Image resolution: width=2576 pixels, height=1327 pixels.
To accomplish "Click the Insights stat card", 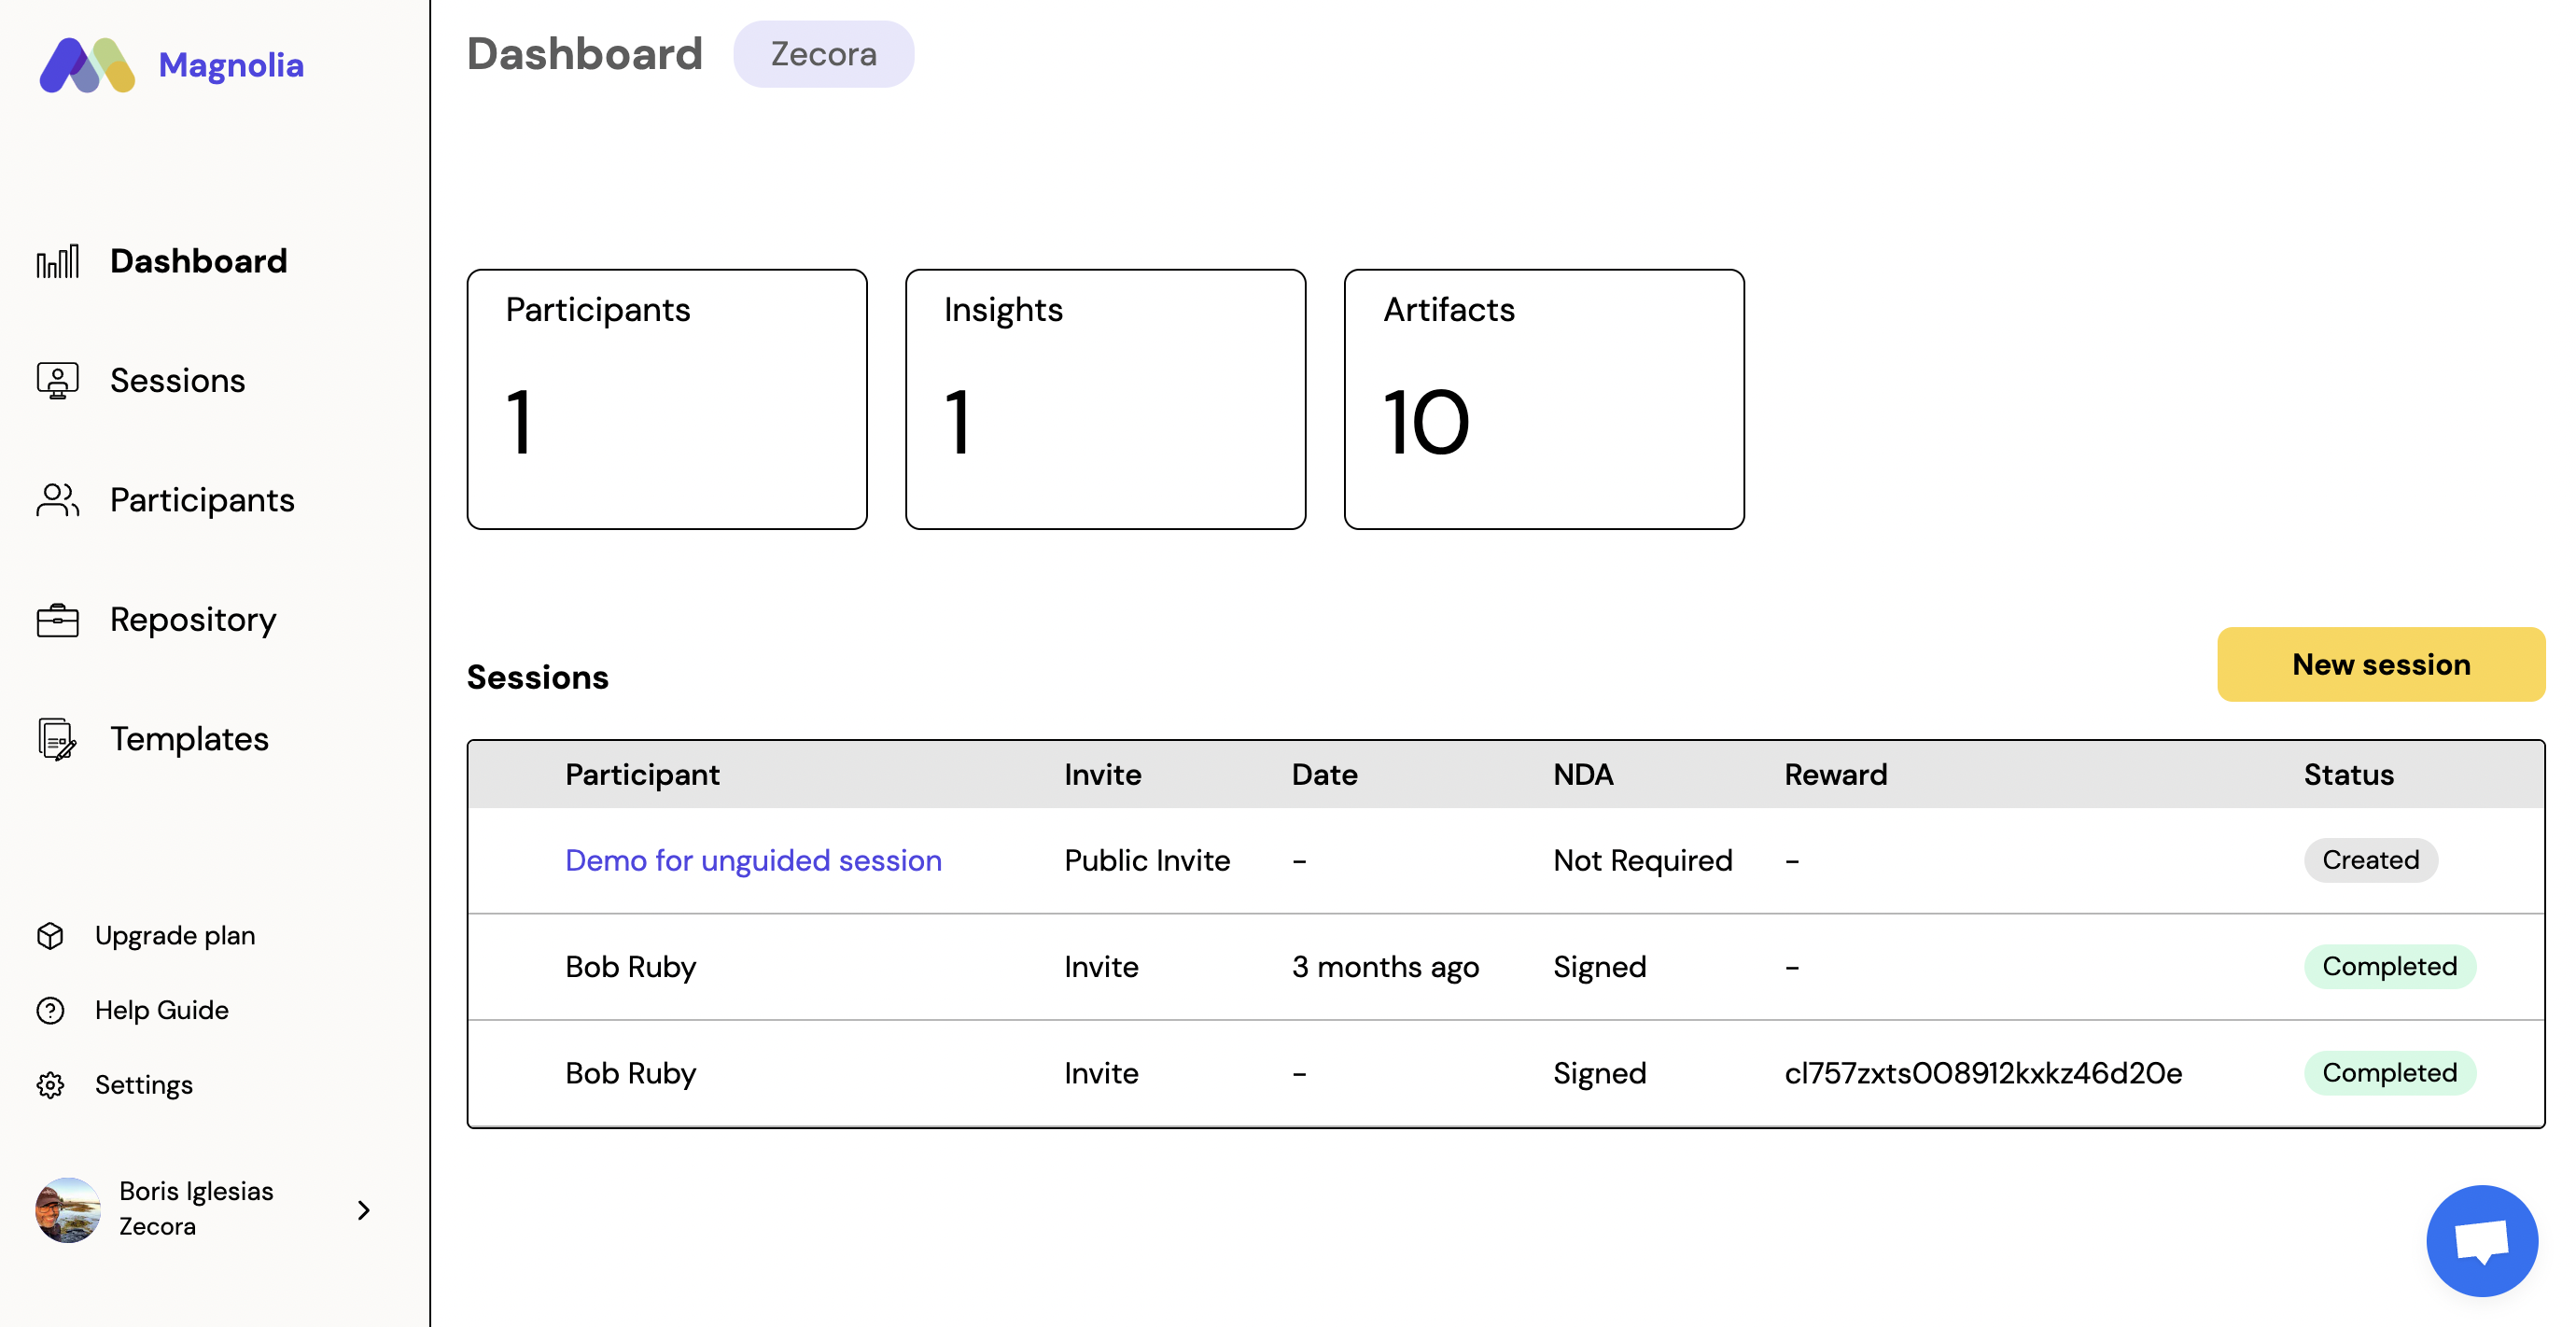I will (x=1105, y=399).
